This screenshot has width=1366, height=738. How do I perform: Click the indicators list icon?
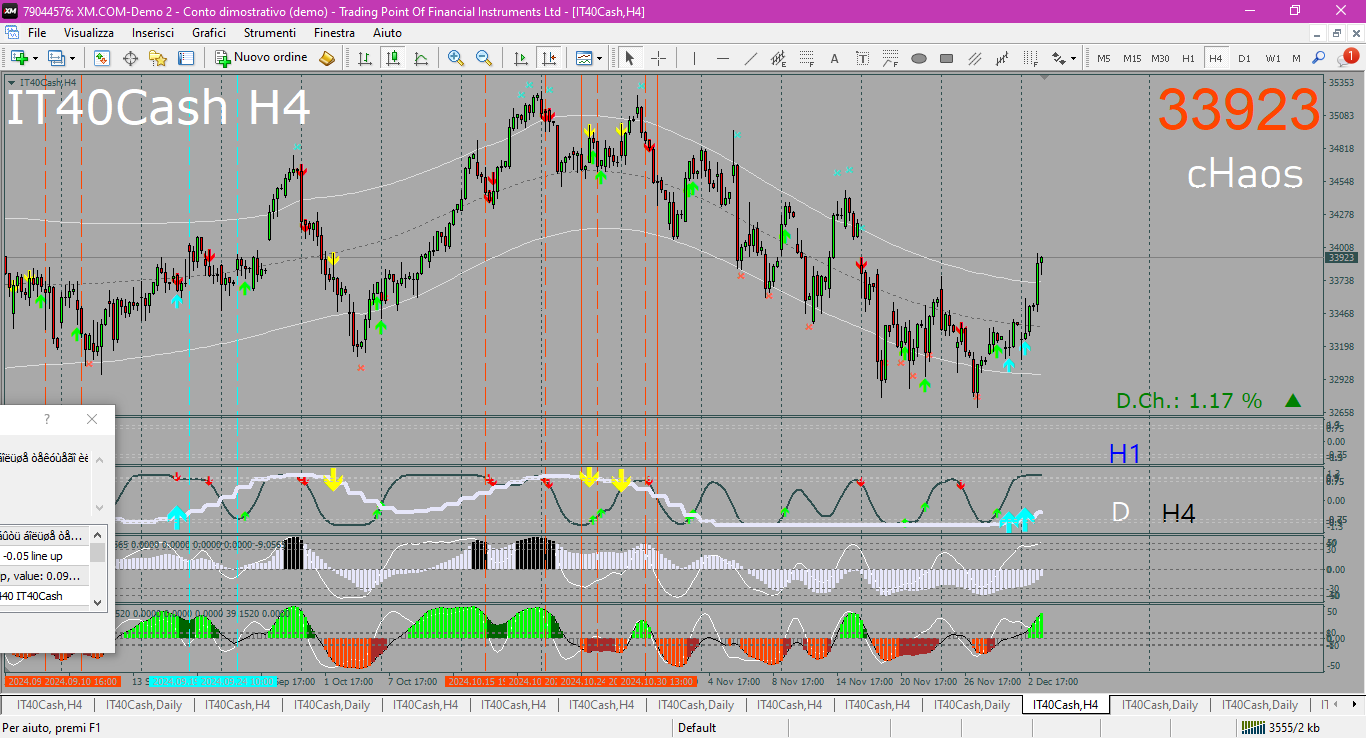[x=584, y=58]
